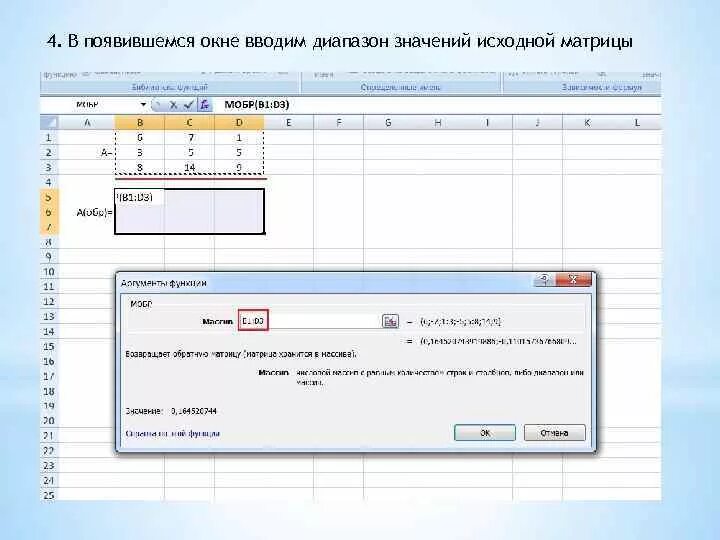
Task: Click the formula bar Cancel X icon
Action: coord(173,105)
